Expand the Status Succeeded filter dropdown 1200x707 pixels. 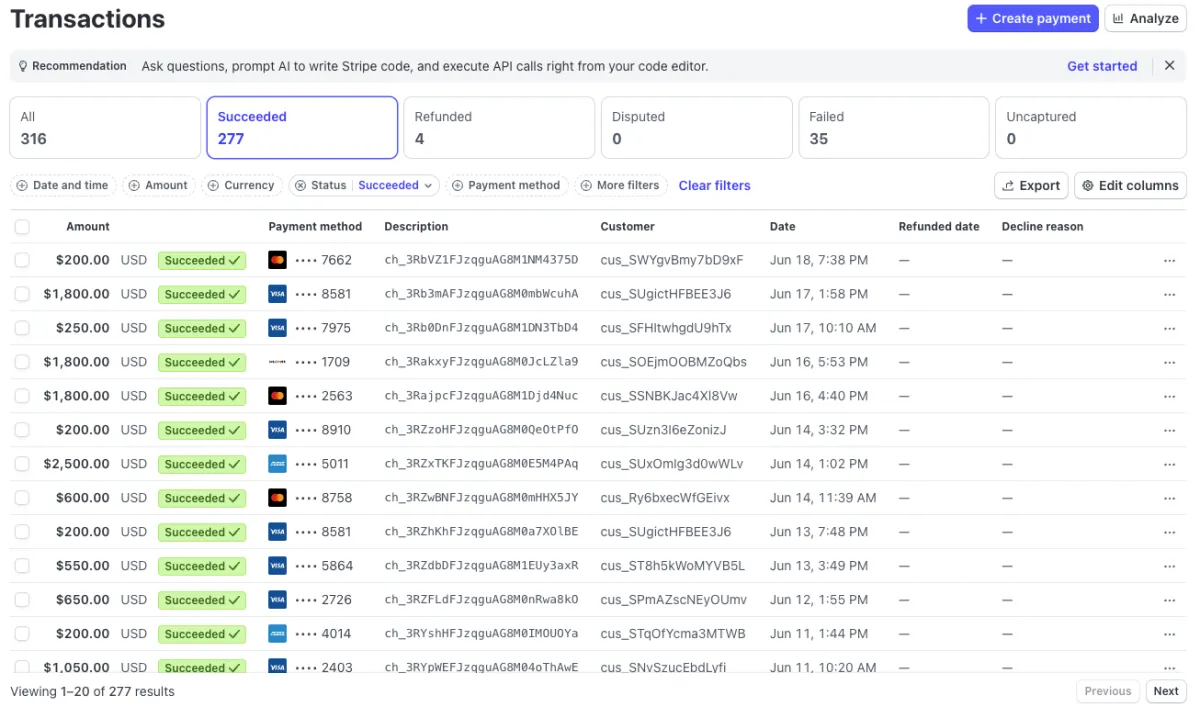click(x=396, y=185)
